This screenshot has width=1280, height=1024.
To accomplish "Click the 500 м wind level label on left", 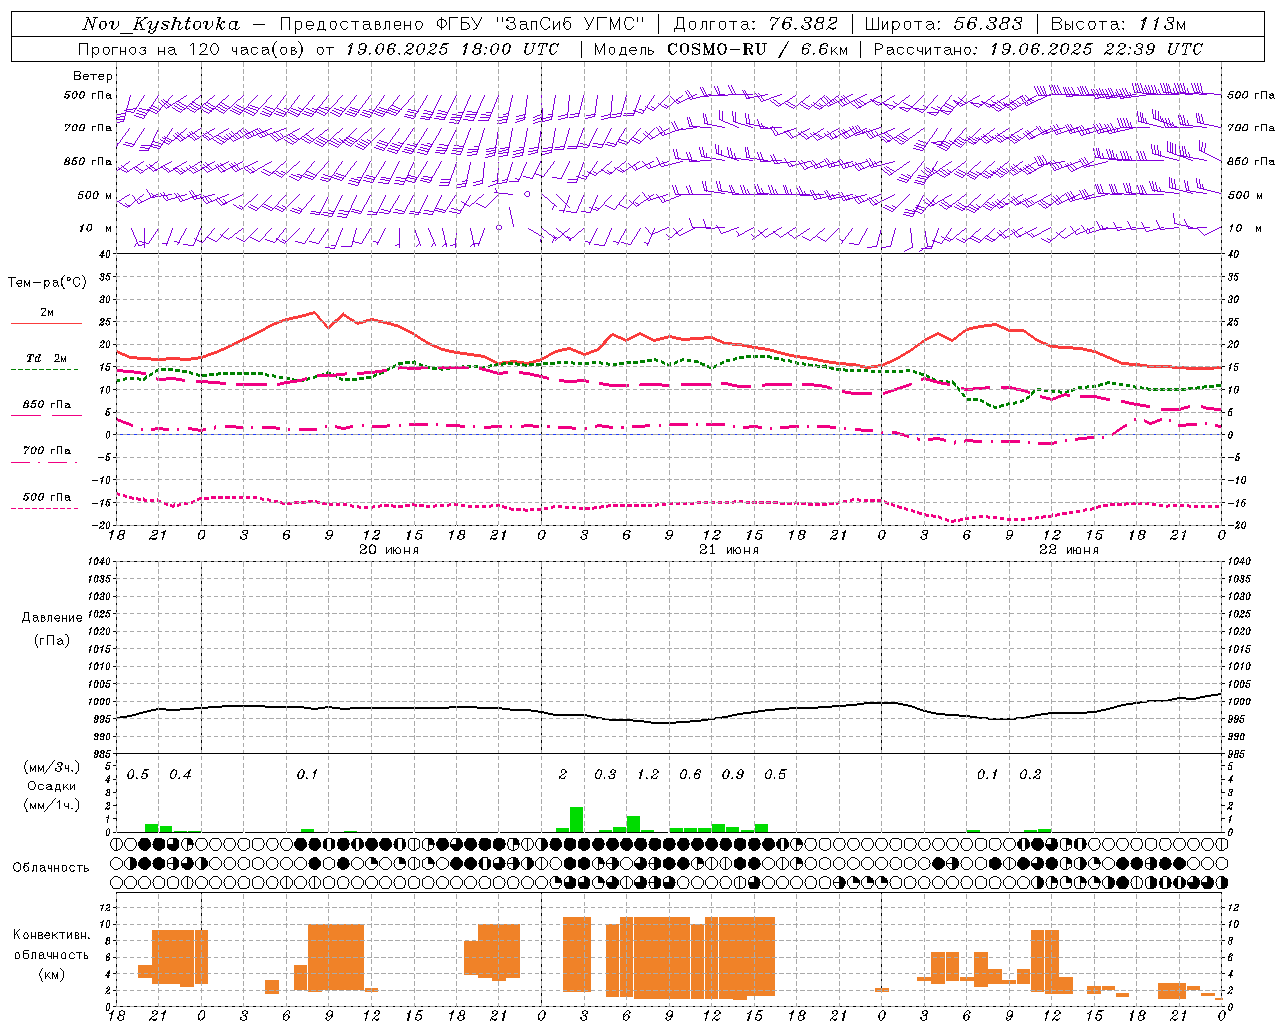I will pos(96,195).
